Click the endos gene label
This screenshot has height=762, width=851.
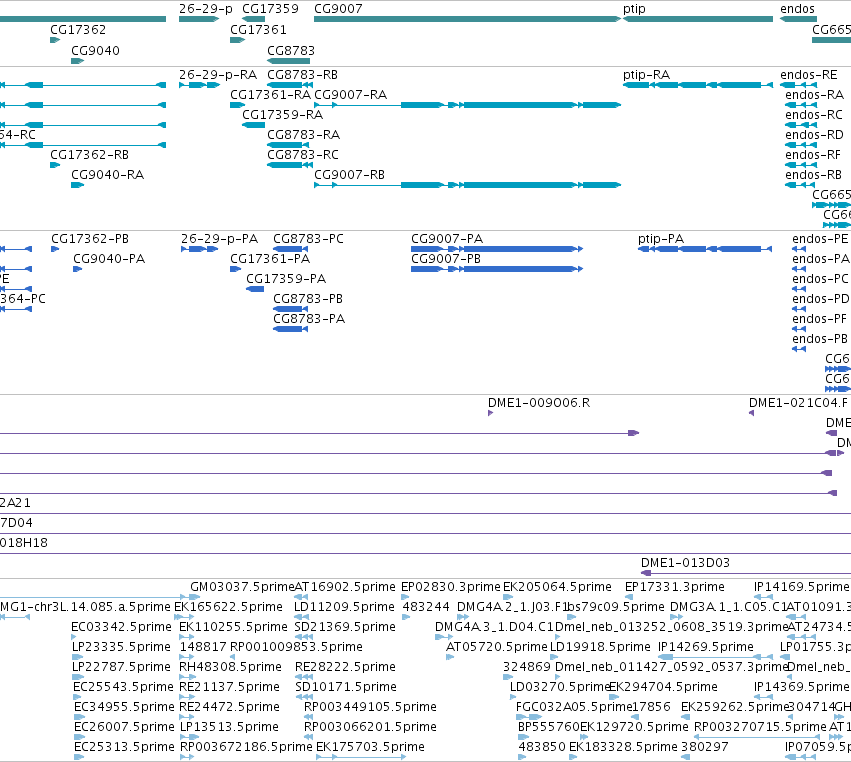797,9
